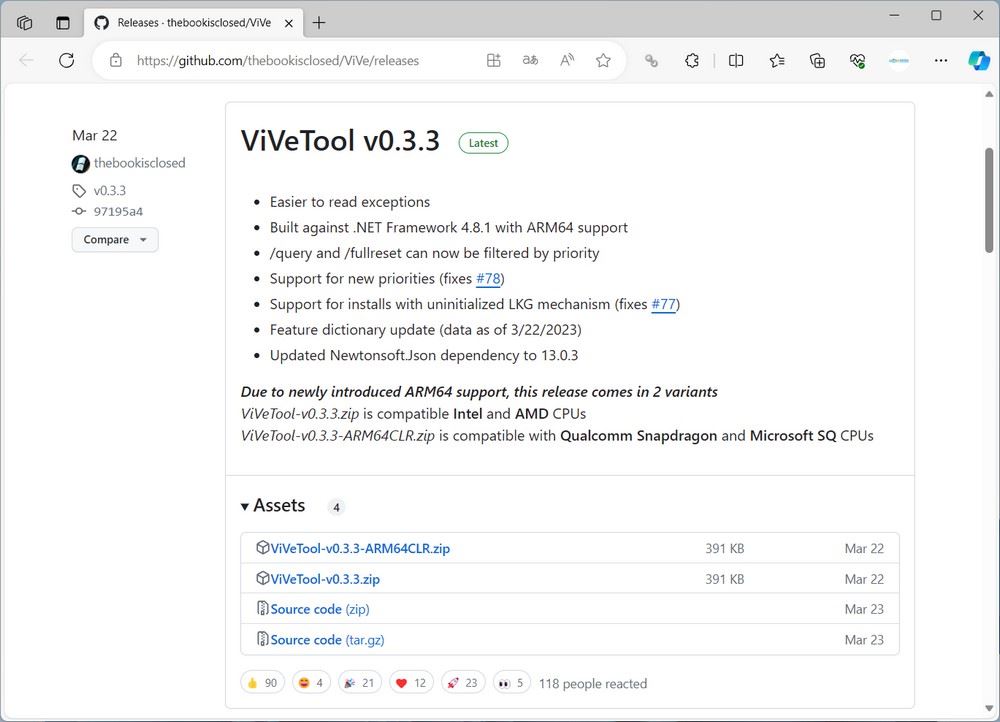Click the scrollbar down arrow

click(989, 709)
